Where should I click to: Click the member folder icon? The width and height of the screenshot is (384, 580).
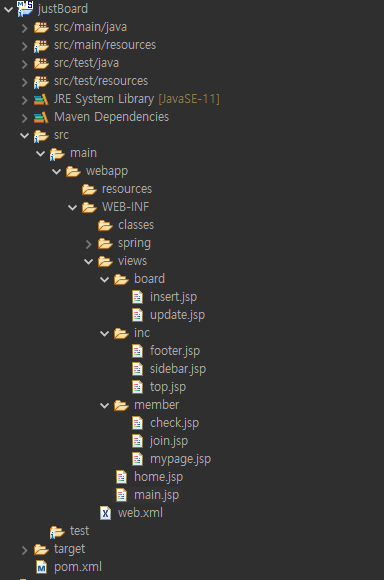pyautogui.click(x=121, y=406)
